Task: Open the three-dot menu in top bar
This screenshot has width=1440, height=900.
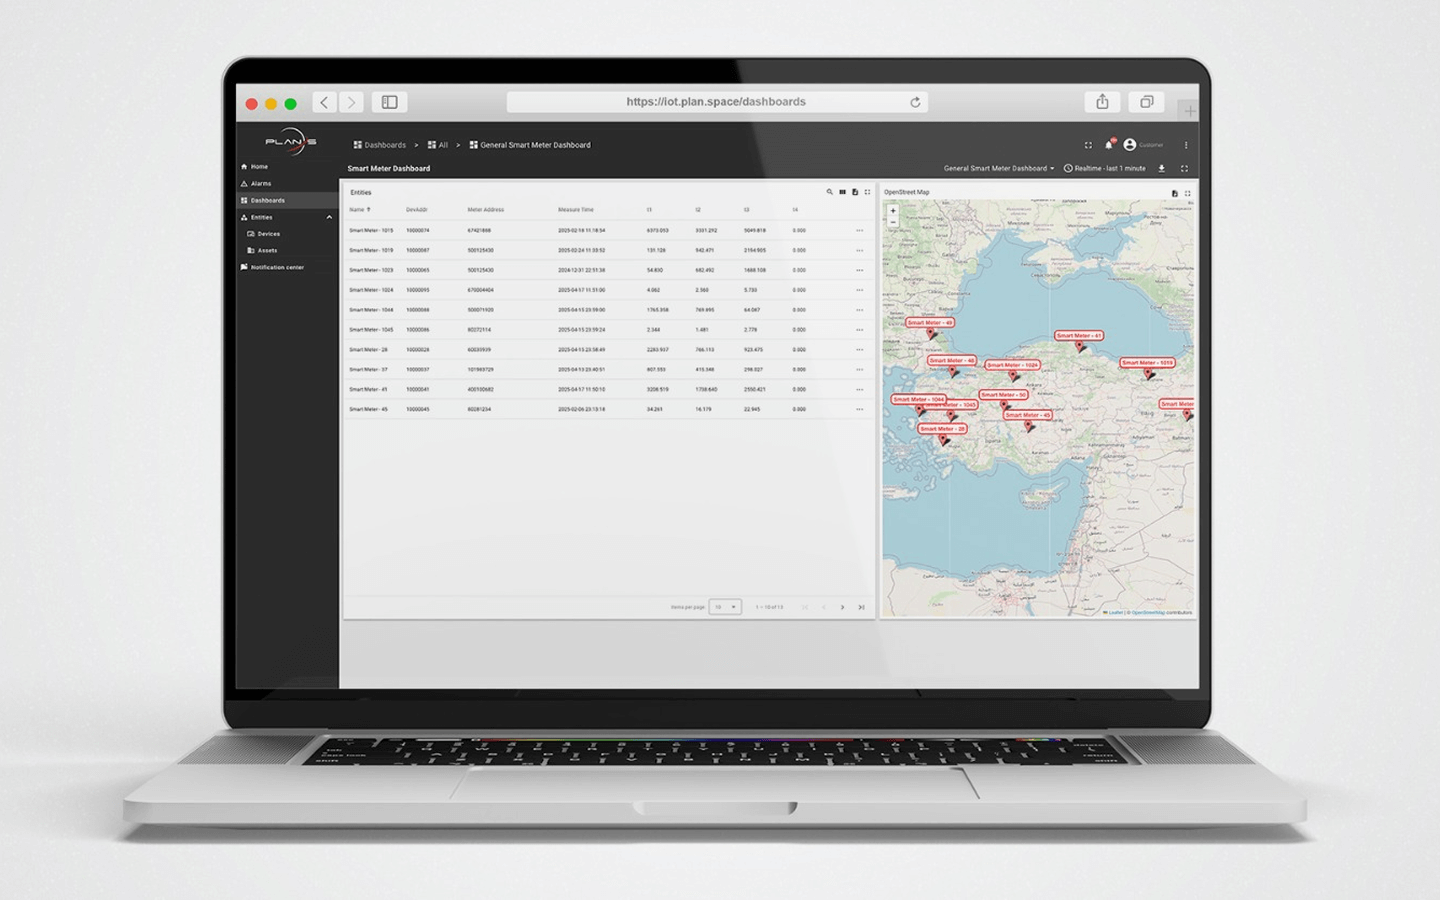Action: pos(1186,145)
